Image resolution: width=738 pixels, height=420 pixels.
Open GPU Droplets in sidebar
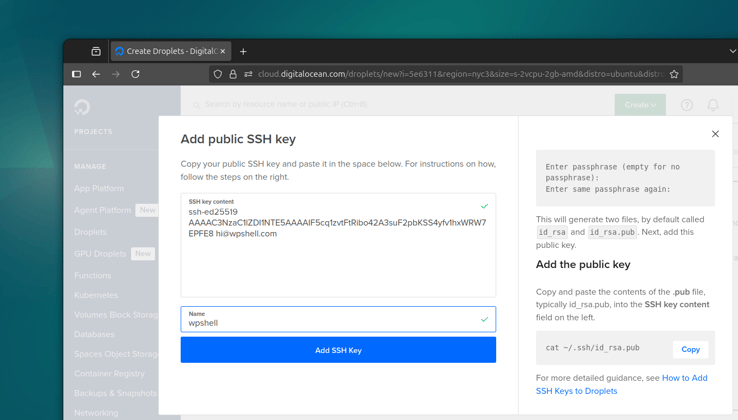[x=100, y=253]
